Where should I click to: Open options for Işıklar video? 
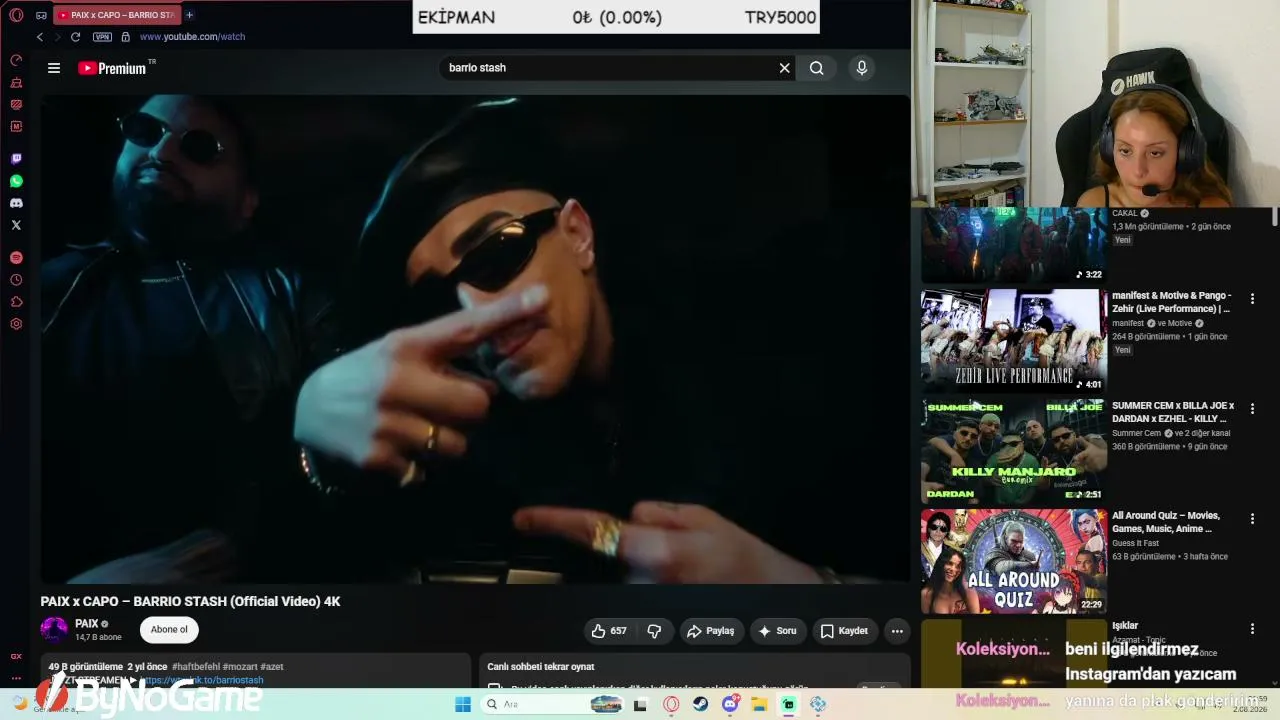1252,629
